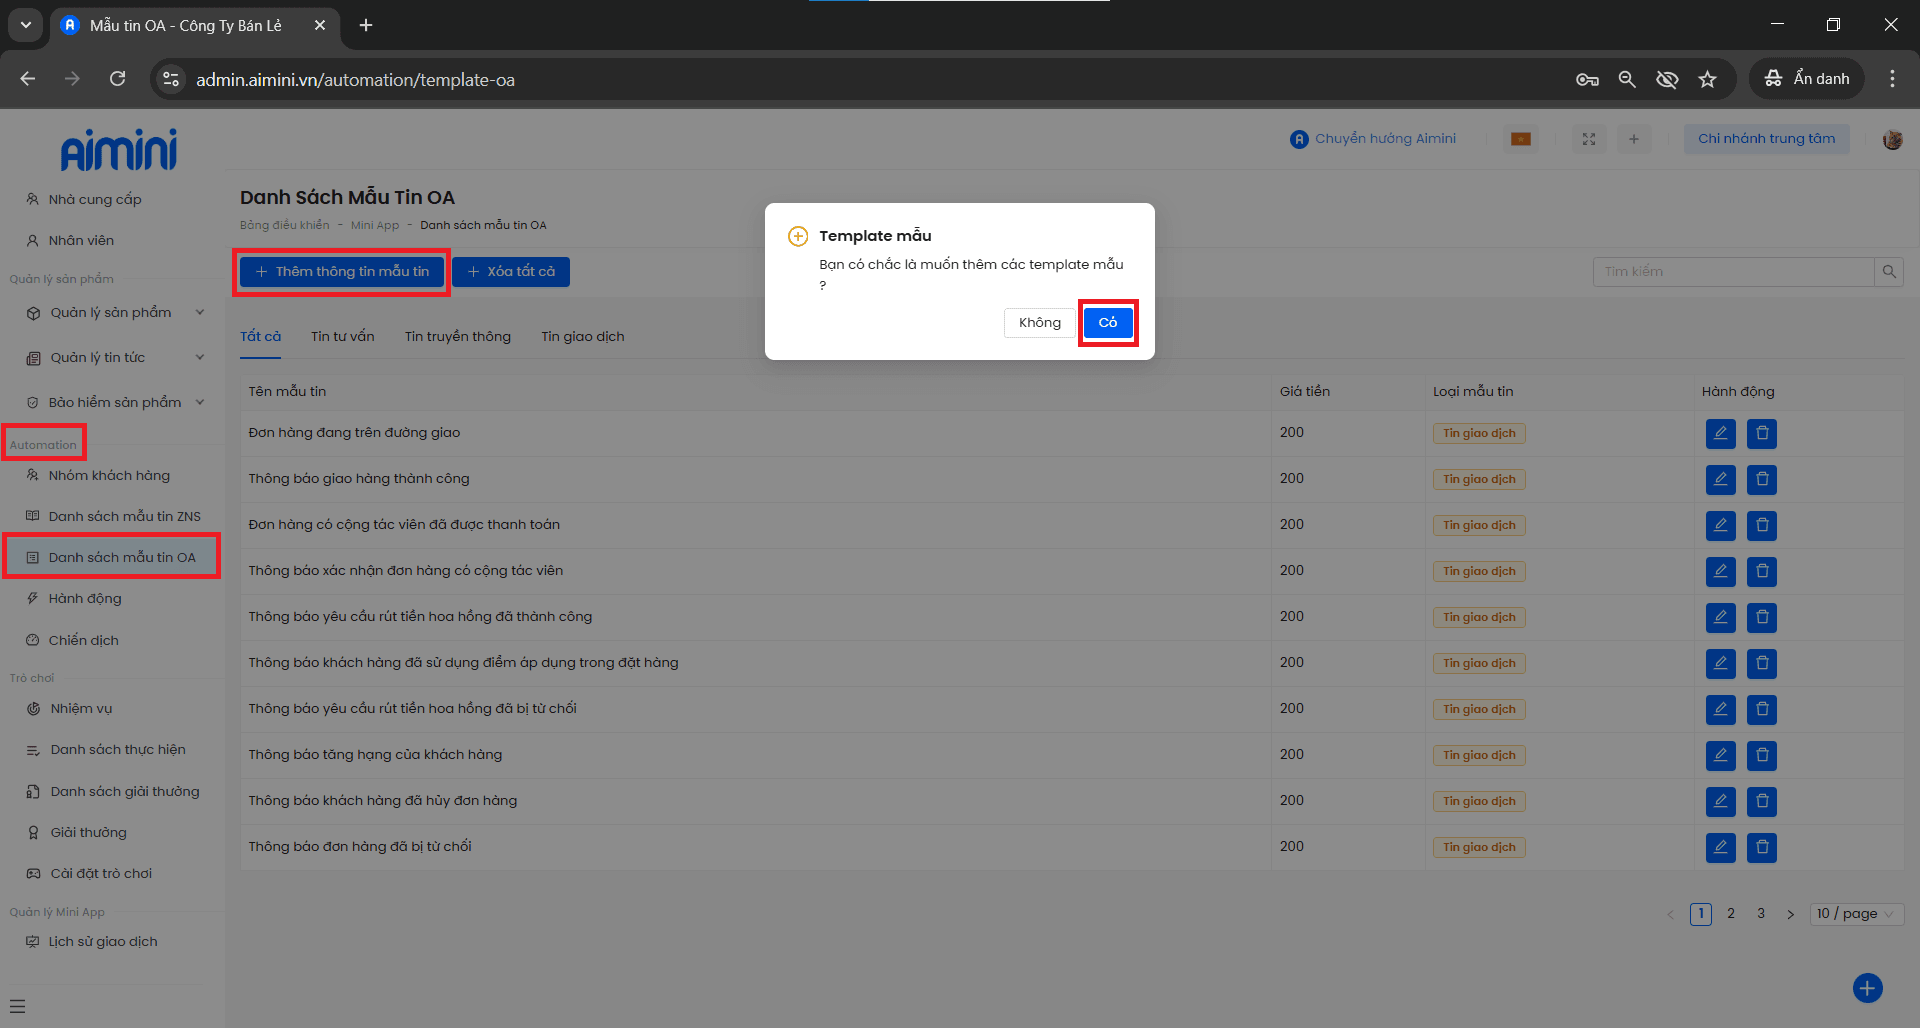1920x1028 pixels.
Task: Click the fullscreen icon in the header
Action: coord(1589,139)
